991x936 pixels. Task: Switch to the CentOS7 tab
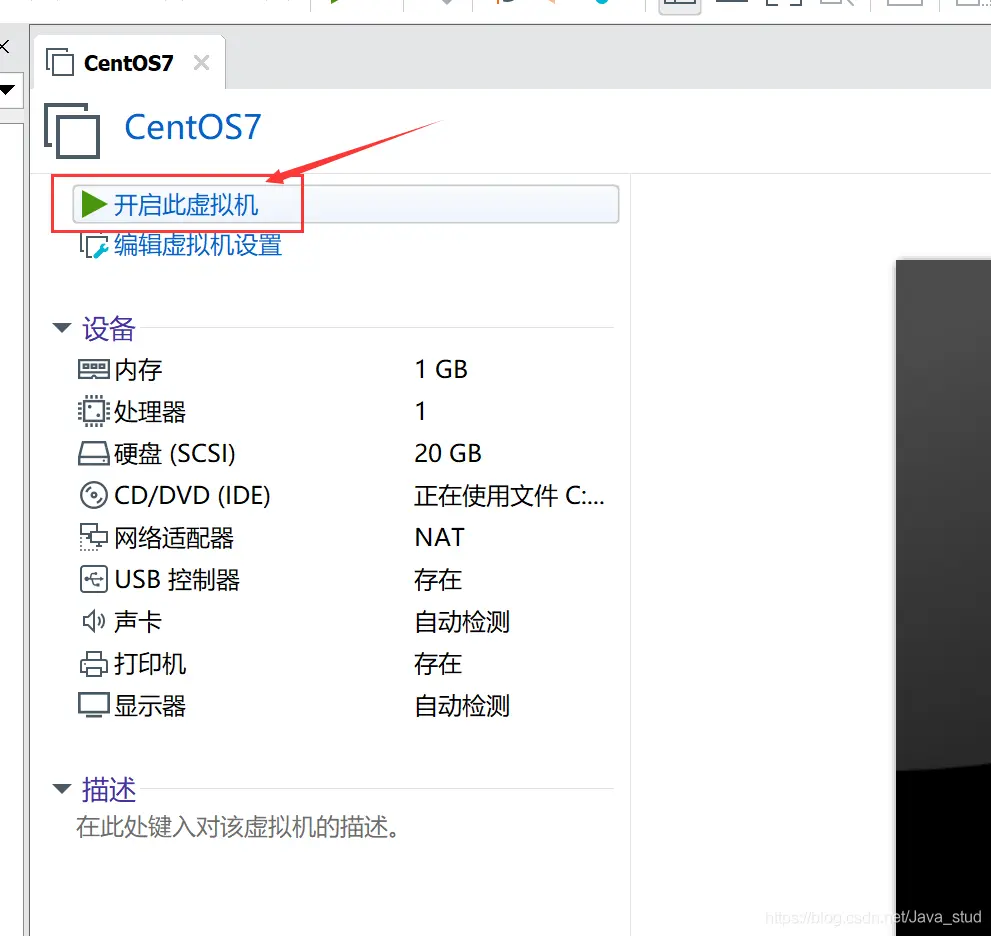[128, 63]
